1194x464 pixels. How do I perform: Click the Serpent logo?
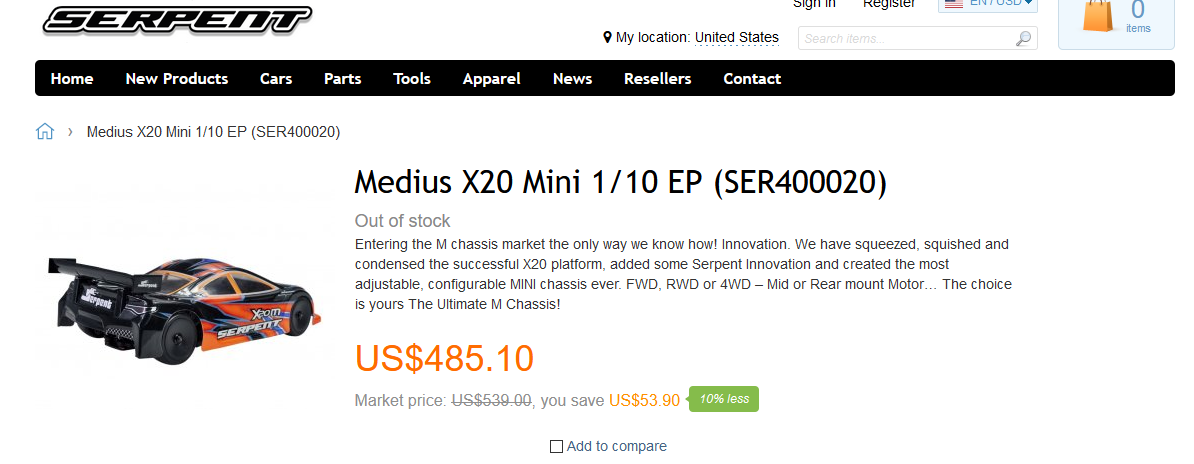pyautogui.click(x=177, y=19)
